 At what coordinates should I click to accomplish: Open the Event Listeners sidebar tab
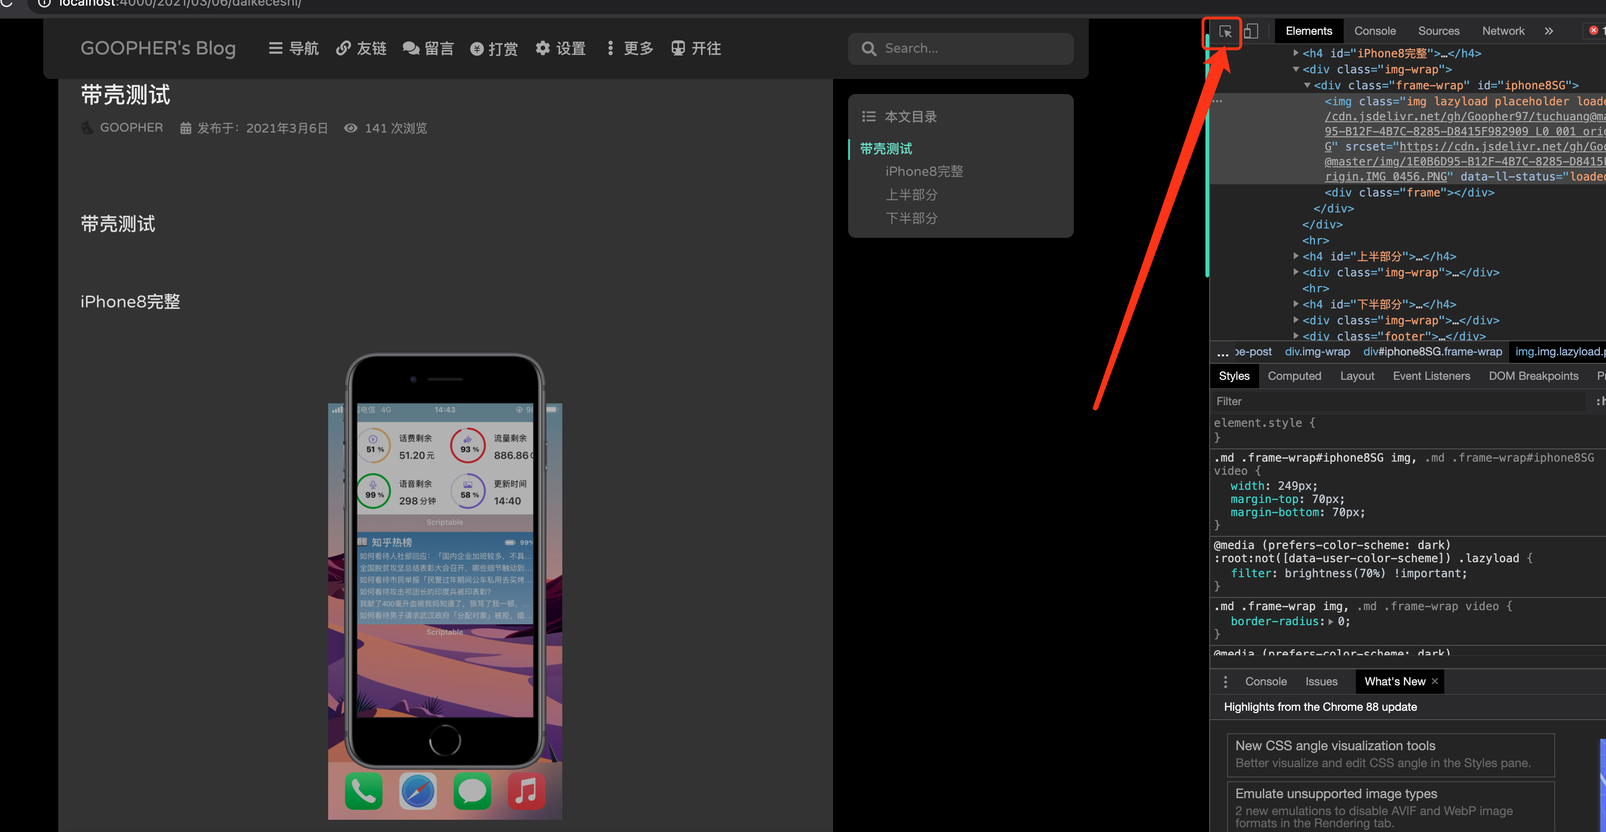[1431, 376]
